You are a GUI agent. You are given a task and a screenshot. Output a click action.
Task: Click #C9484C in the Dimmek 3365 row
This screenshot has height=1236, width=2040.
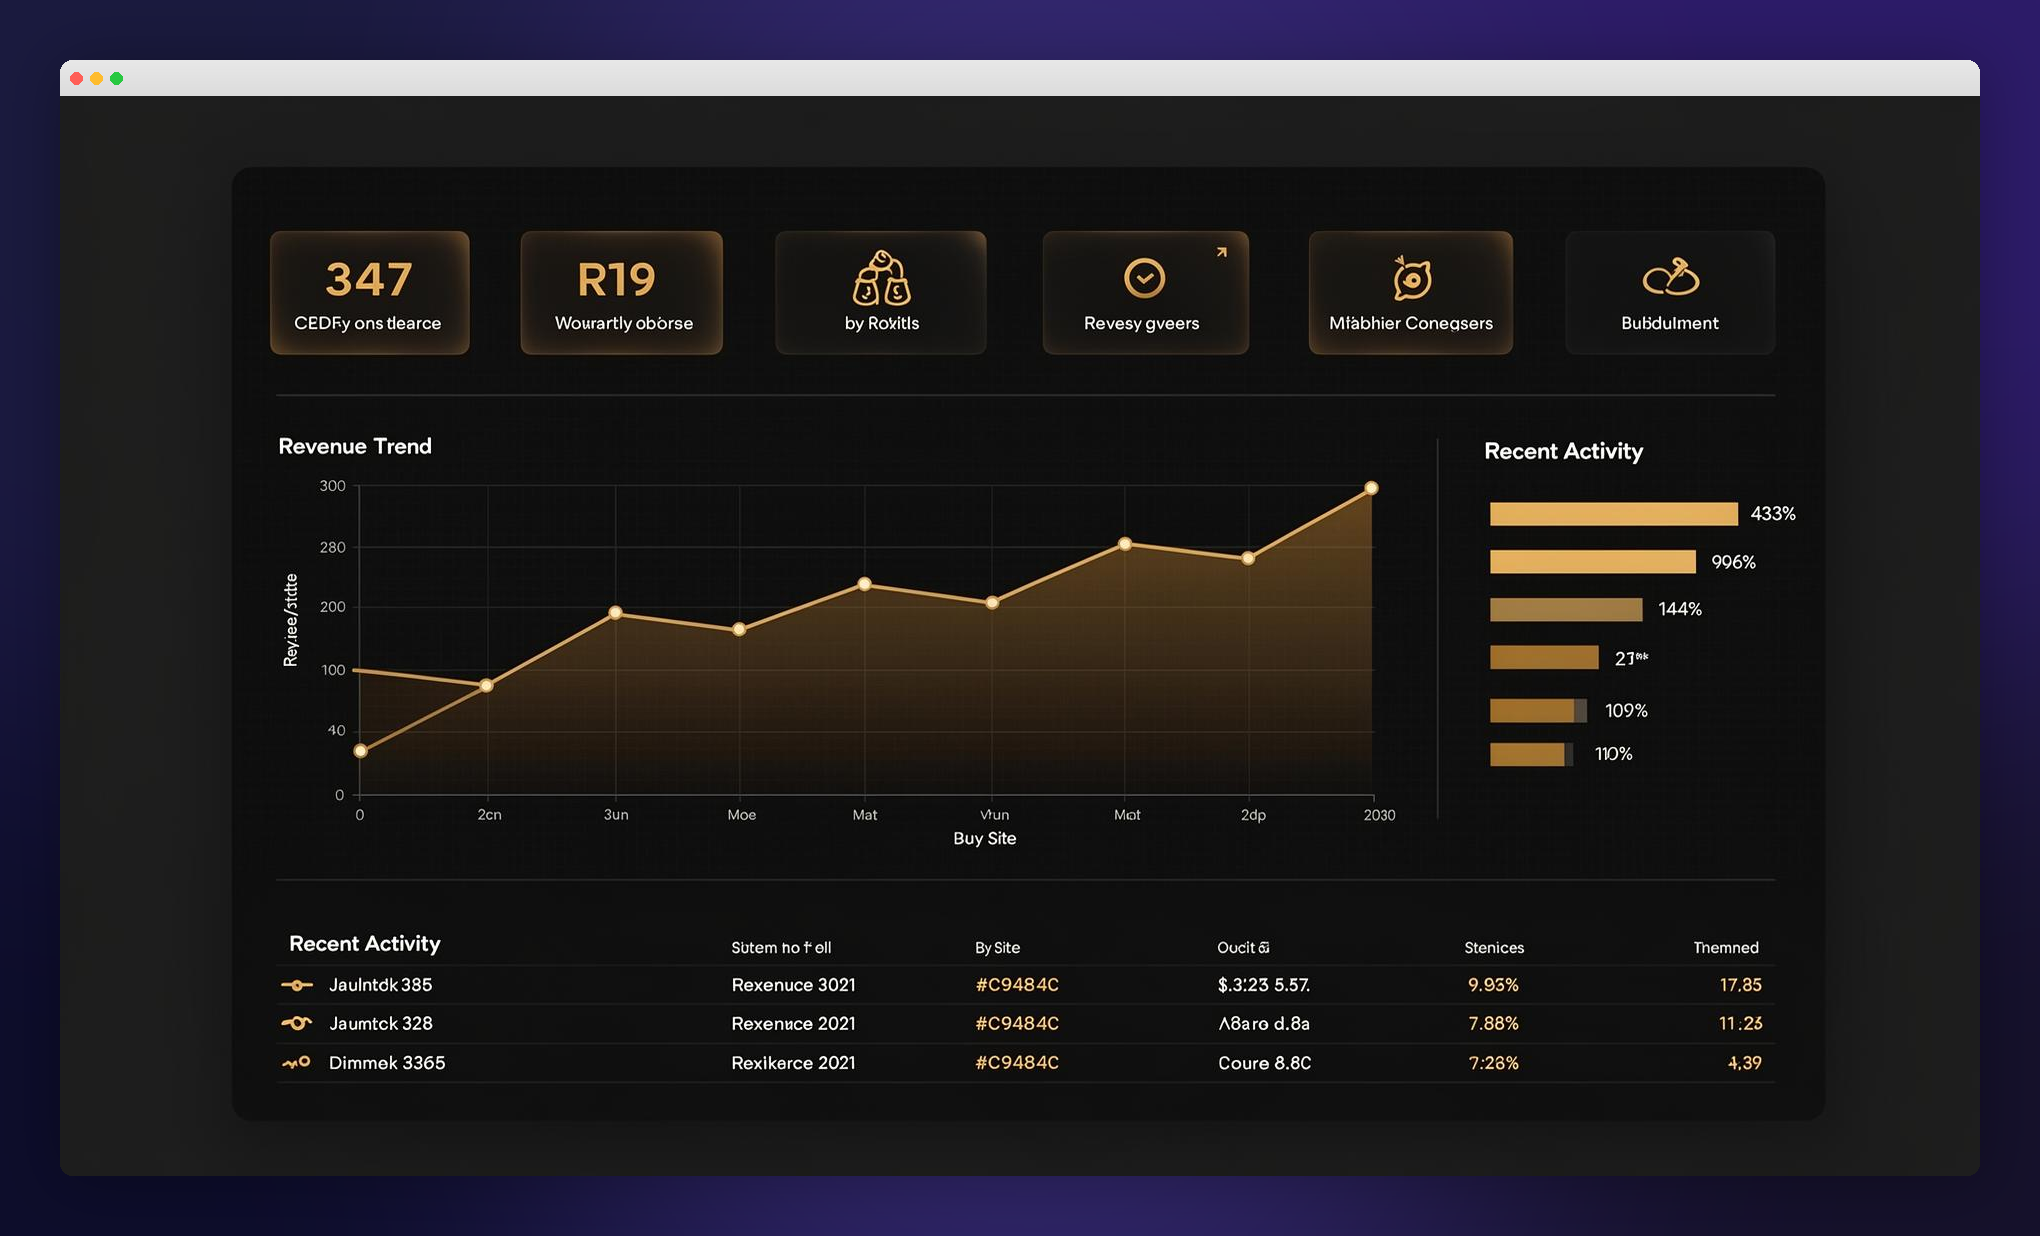click(x=1017, y=1062)
